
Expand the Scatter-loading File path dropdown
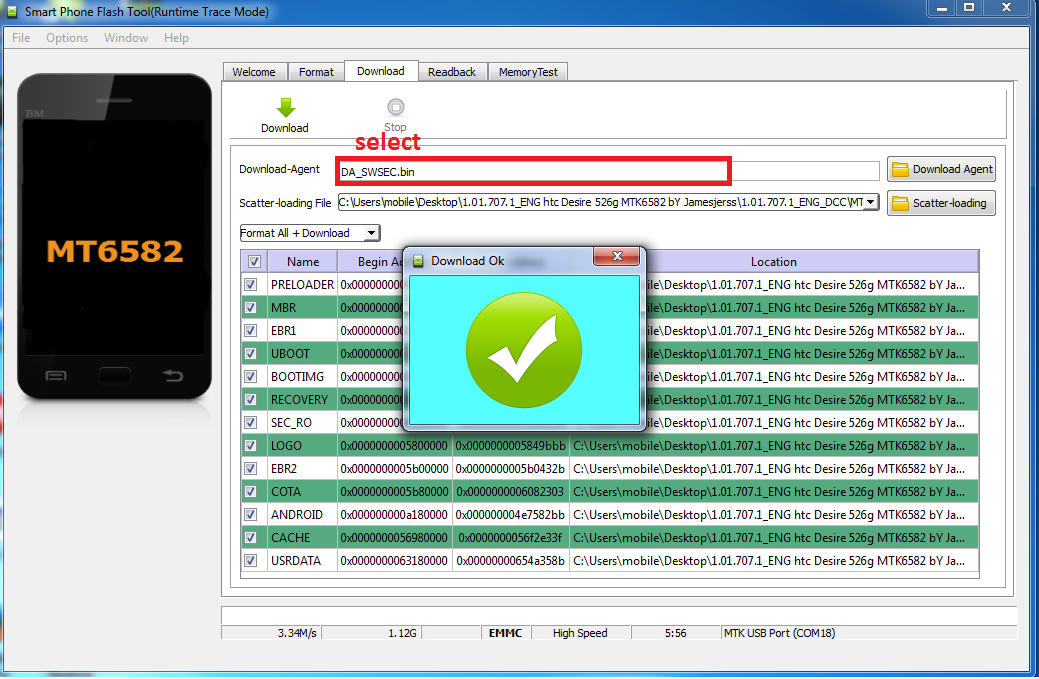pyautogui.click(x=871, y=202)
